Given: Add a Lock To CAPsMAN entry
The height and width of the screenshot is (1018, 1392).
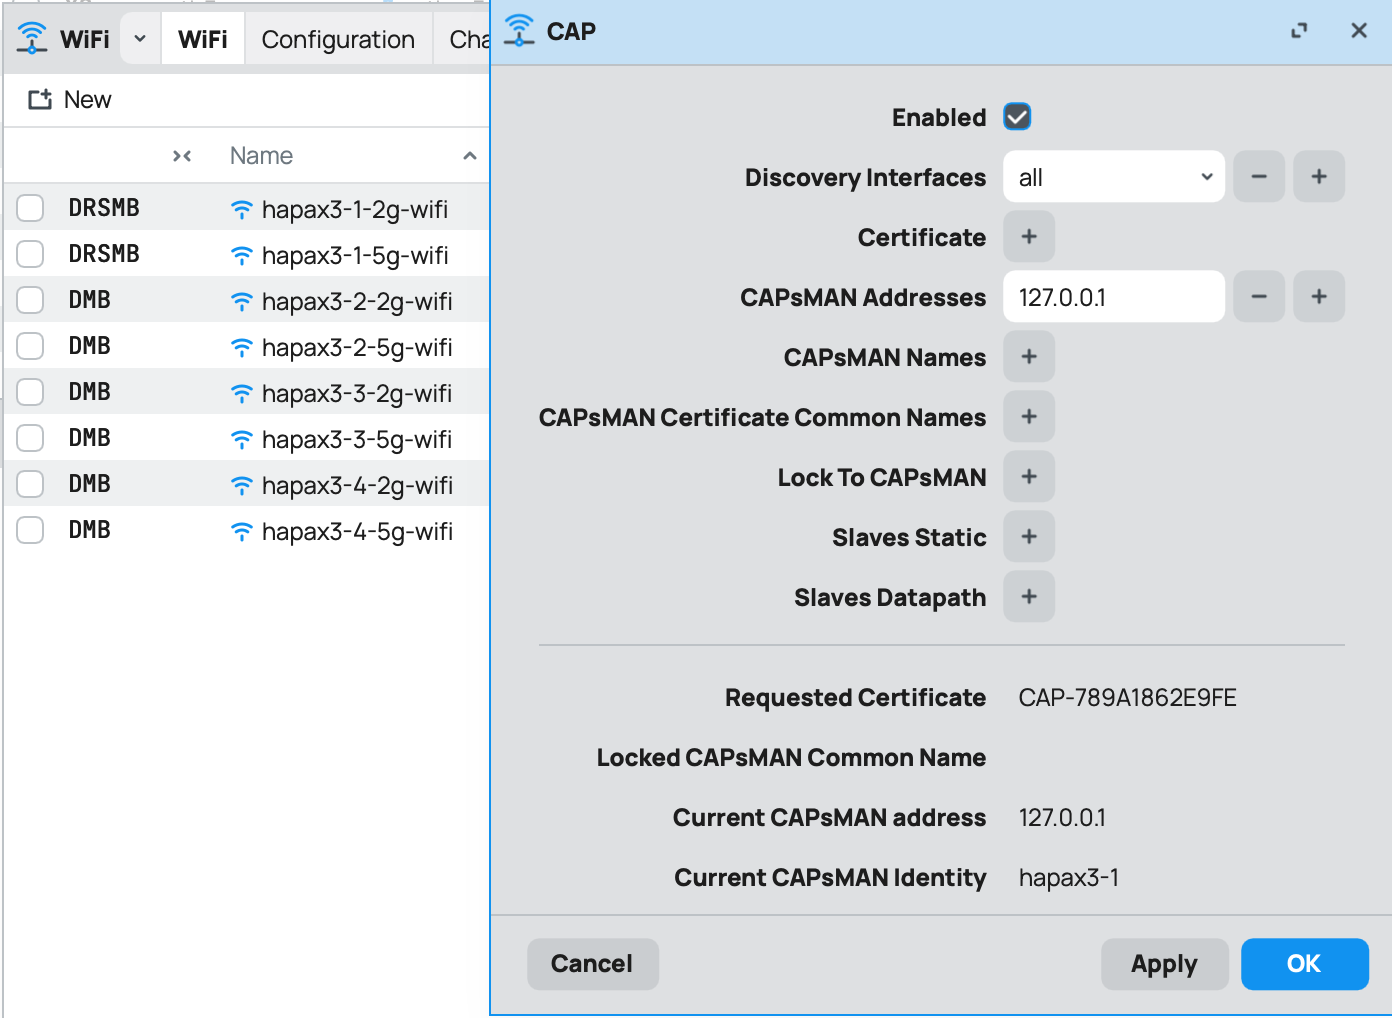Looking at the screenshot, I should point(1028,477).
